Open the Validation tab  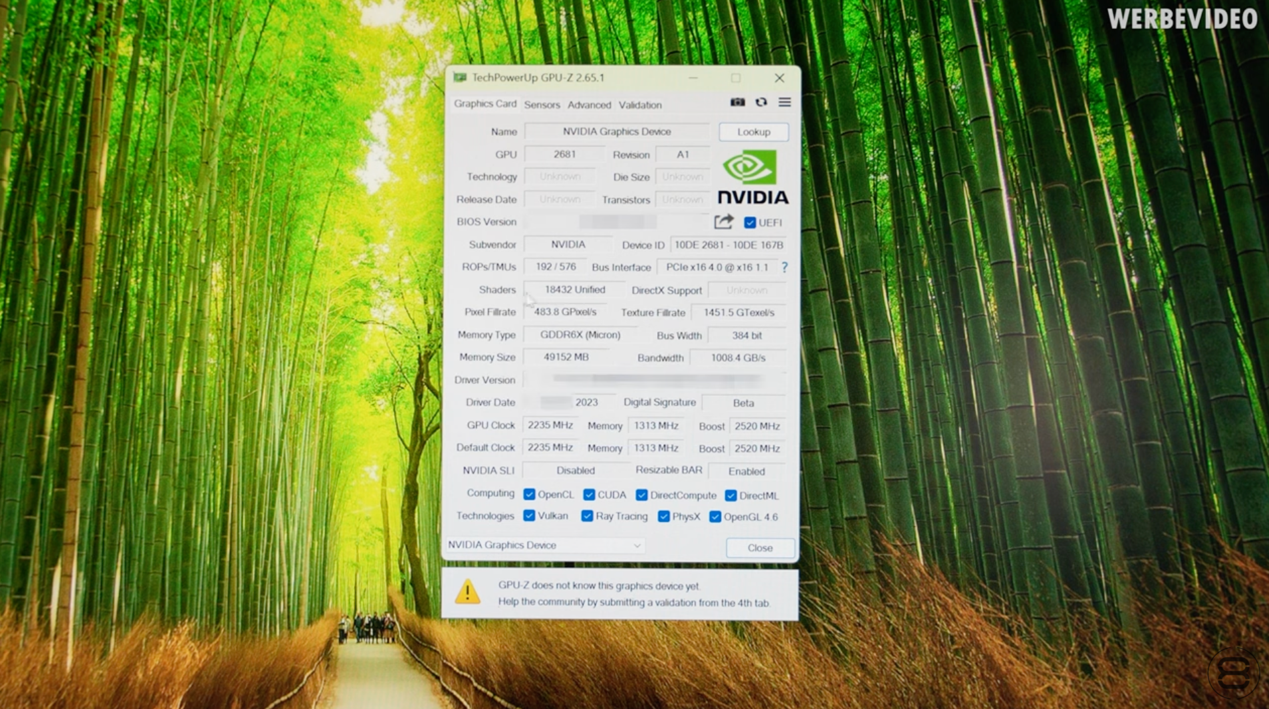pos(640,104)
